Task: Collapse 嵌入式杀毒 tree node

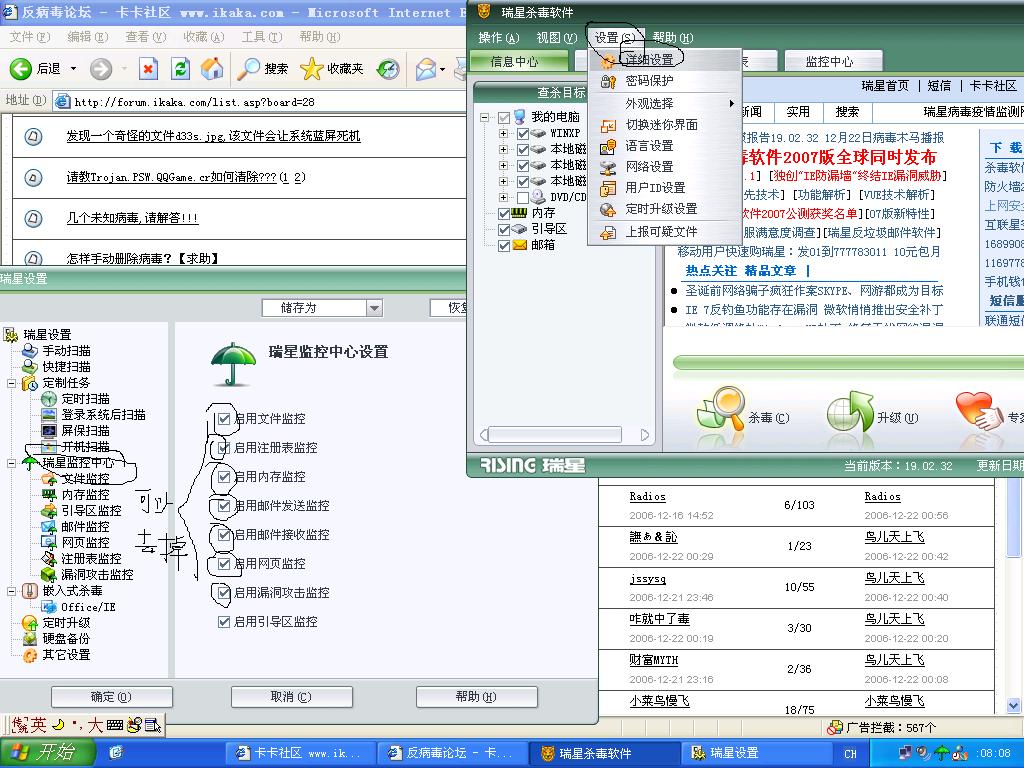Action: coord(12,591)
